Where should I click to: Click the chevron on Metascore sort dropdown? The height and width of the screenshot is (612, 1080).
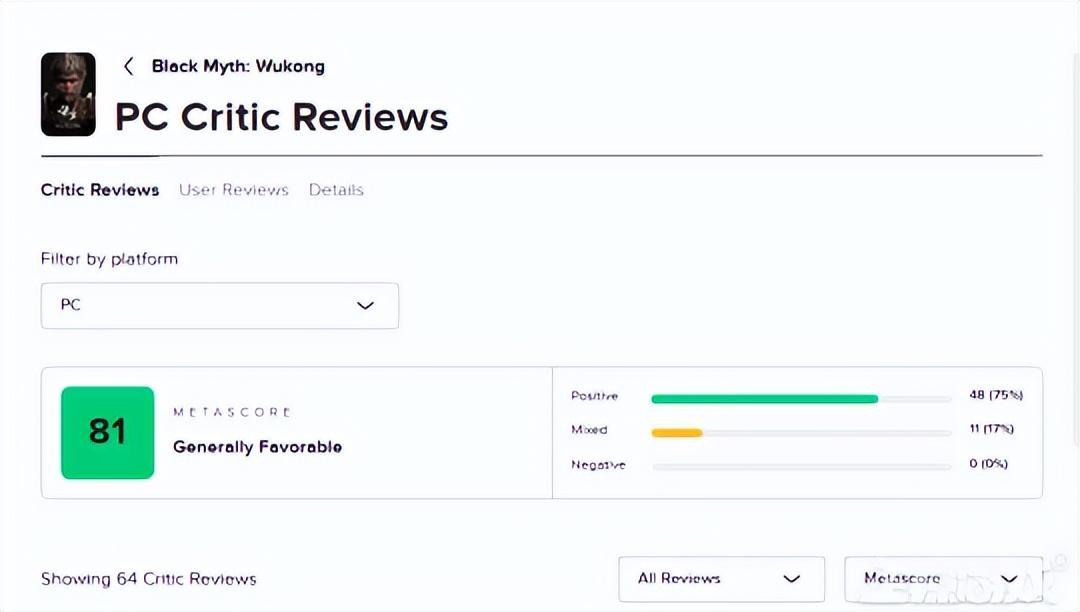tap(1009, 579)
